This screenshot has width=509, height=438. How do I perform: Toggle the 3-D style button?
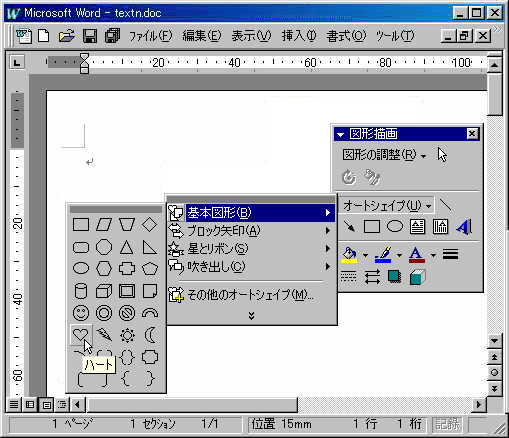point(418,277)
